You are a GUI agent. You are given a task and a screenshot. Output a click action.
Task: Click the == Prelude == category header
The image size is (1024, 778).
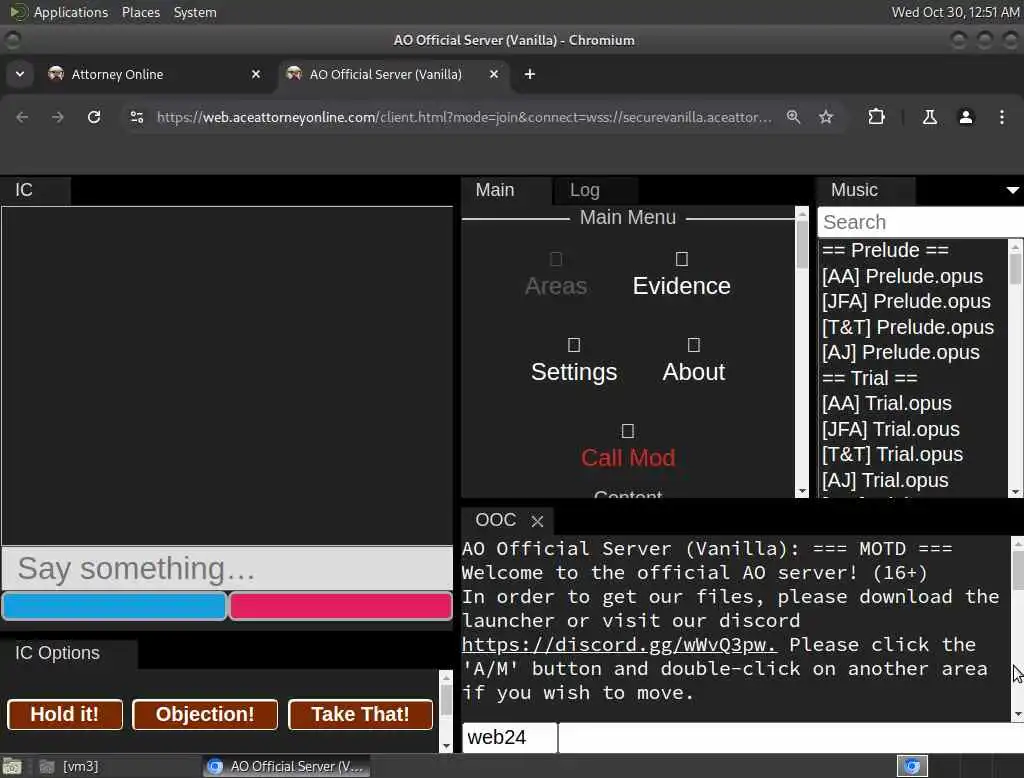coord(885,251)
